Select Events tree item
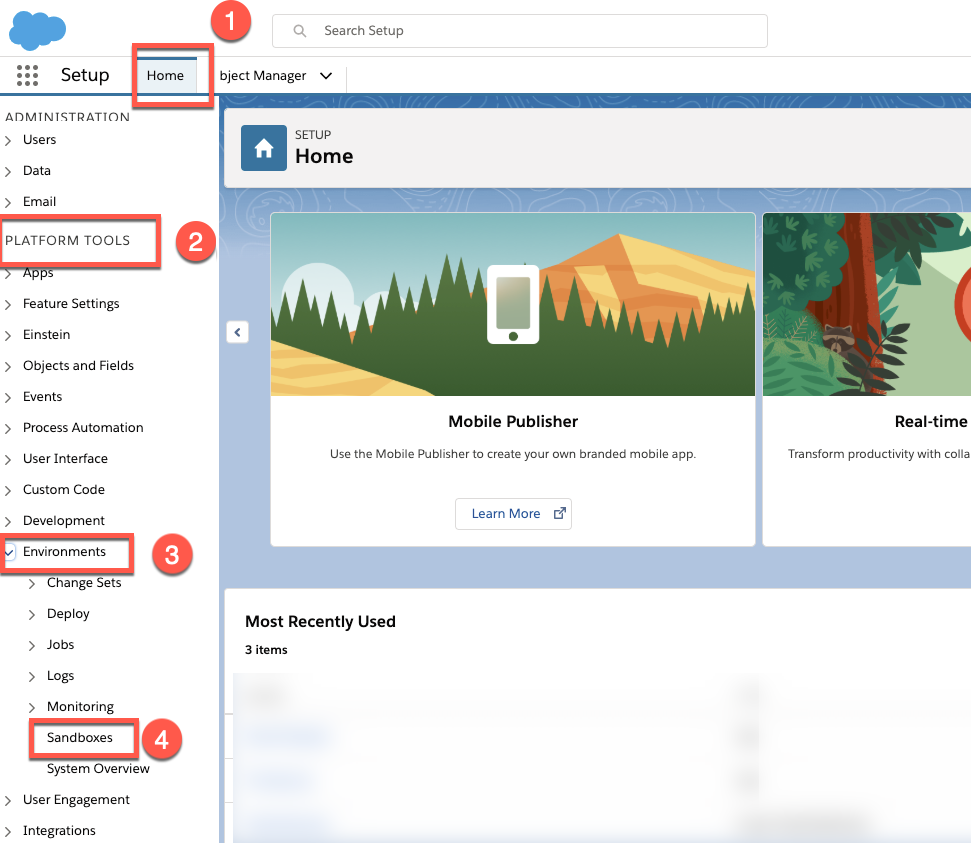971x843 pixels. click(43, 396)
